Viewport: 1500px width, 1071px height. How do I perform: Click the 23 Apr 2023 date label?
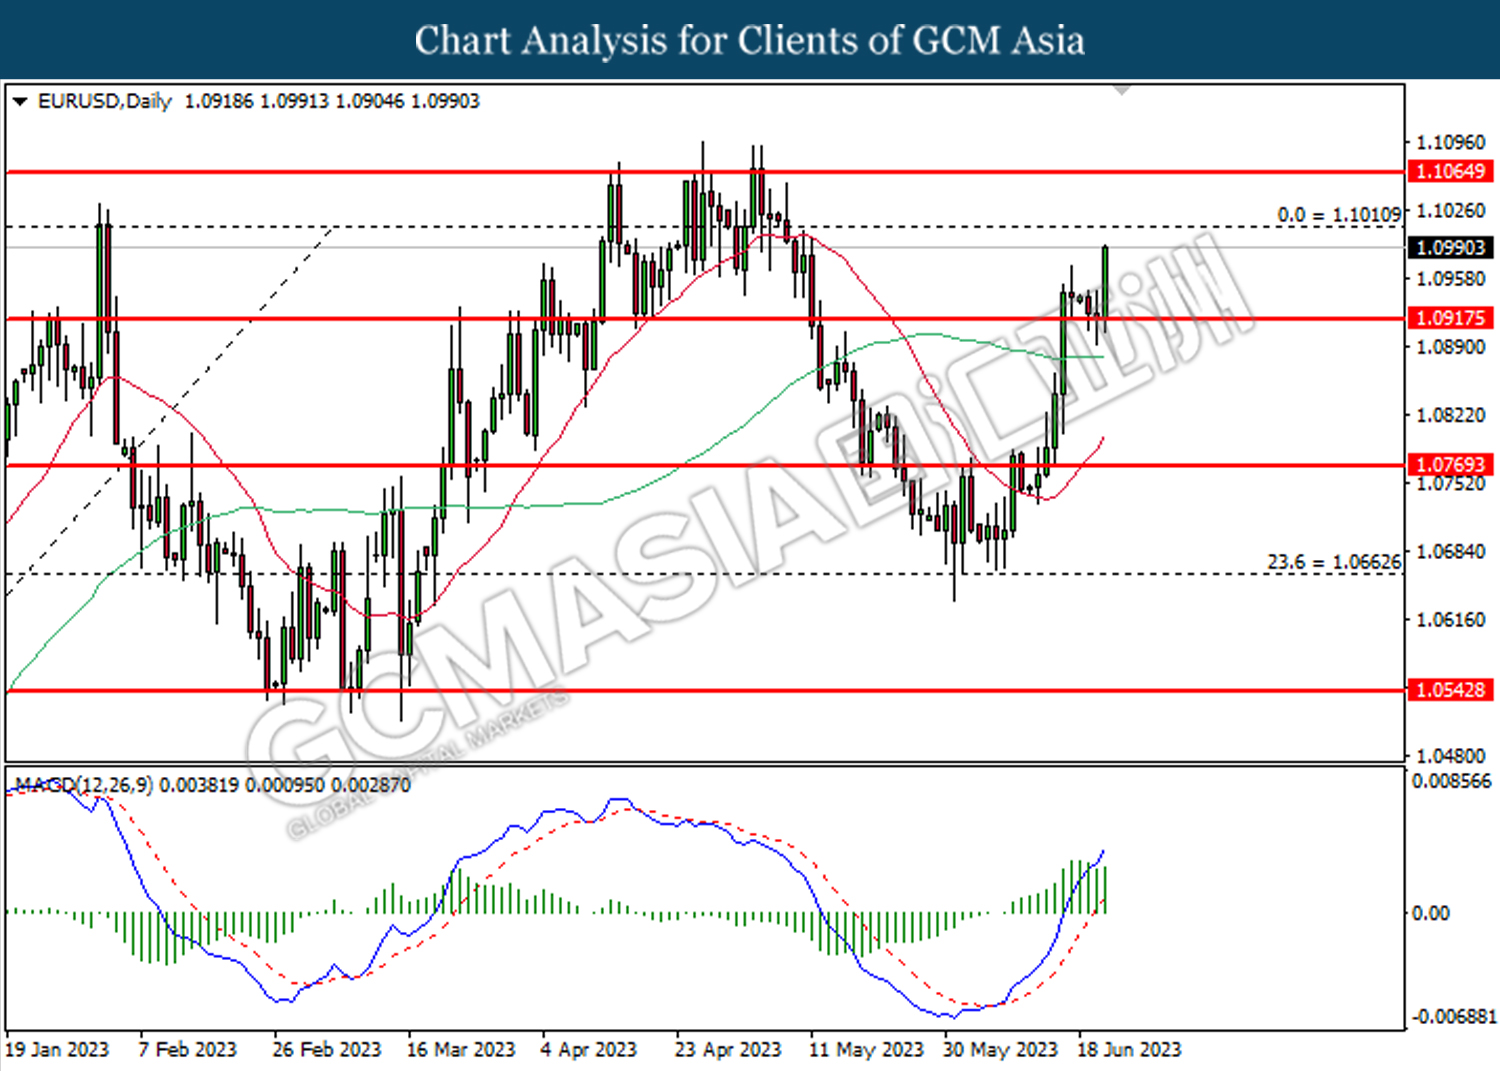coord(728,1049)
